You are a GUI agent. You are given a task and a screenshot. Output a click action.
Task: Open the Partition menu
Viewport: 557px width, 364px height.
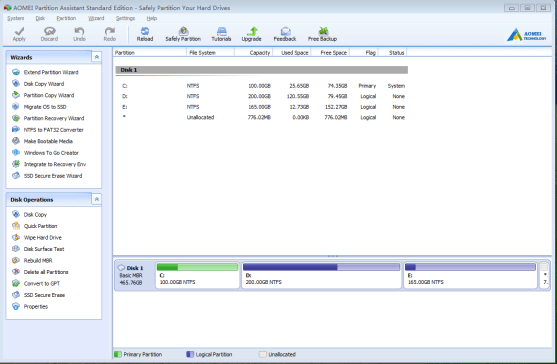66,18
